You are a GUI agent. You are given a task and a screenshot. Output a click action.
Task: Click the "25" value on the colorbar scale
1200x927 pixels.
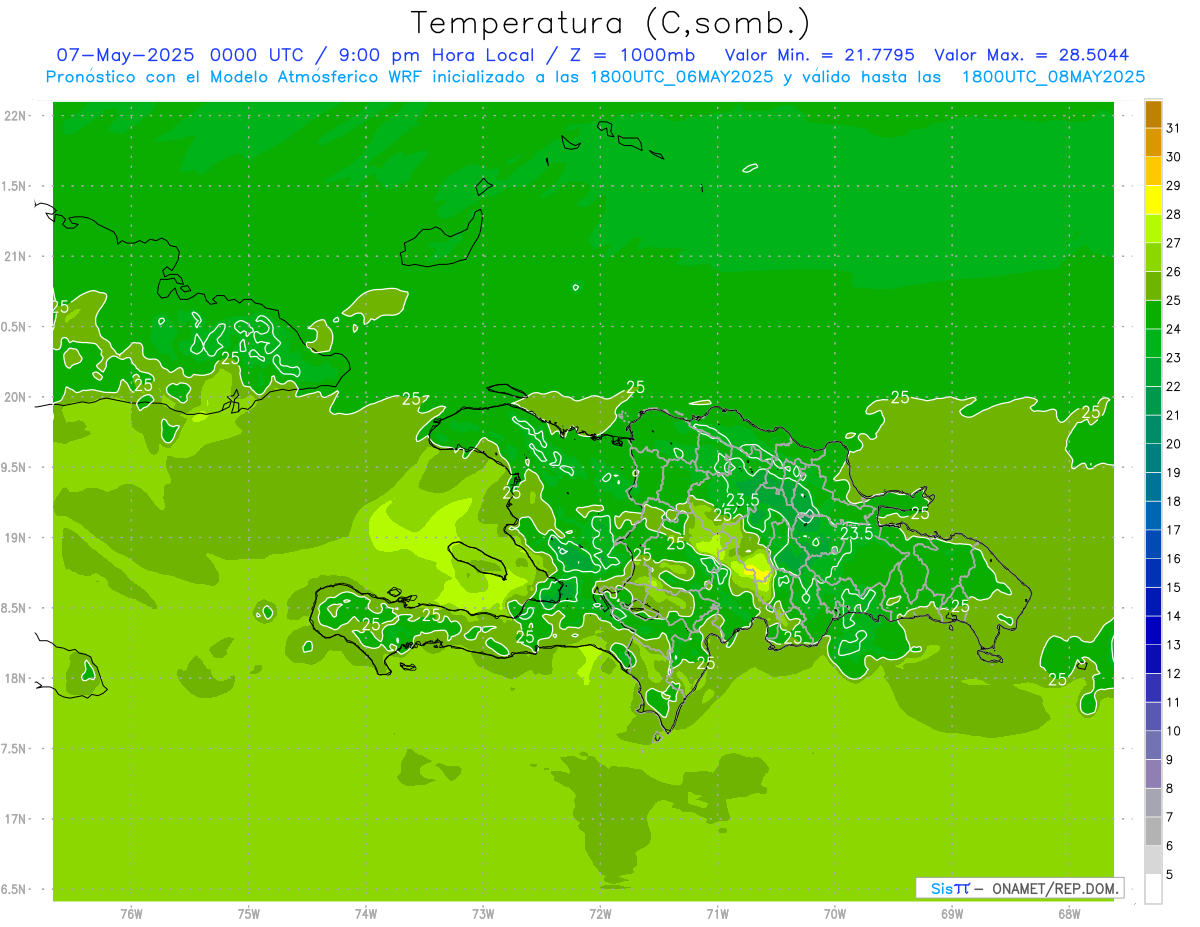coord(1173,300)
